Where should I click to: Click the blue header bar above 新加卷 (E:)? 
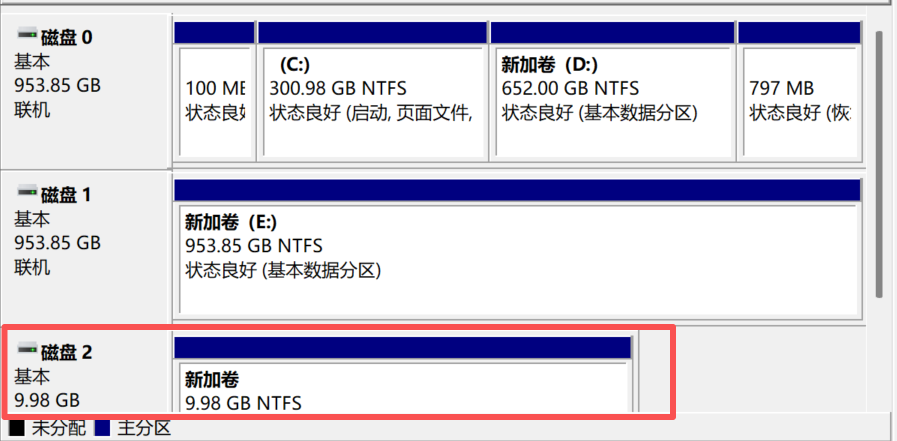point(516,190)
